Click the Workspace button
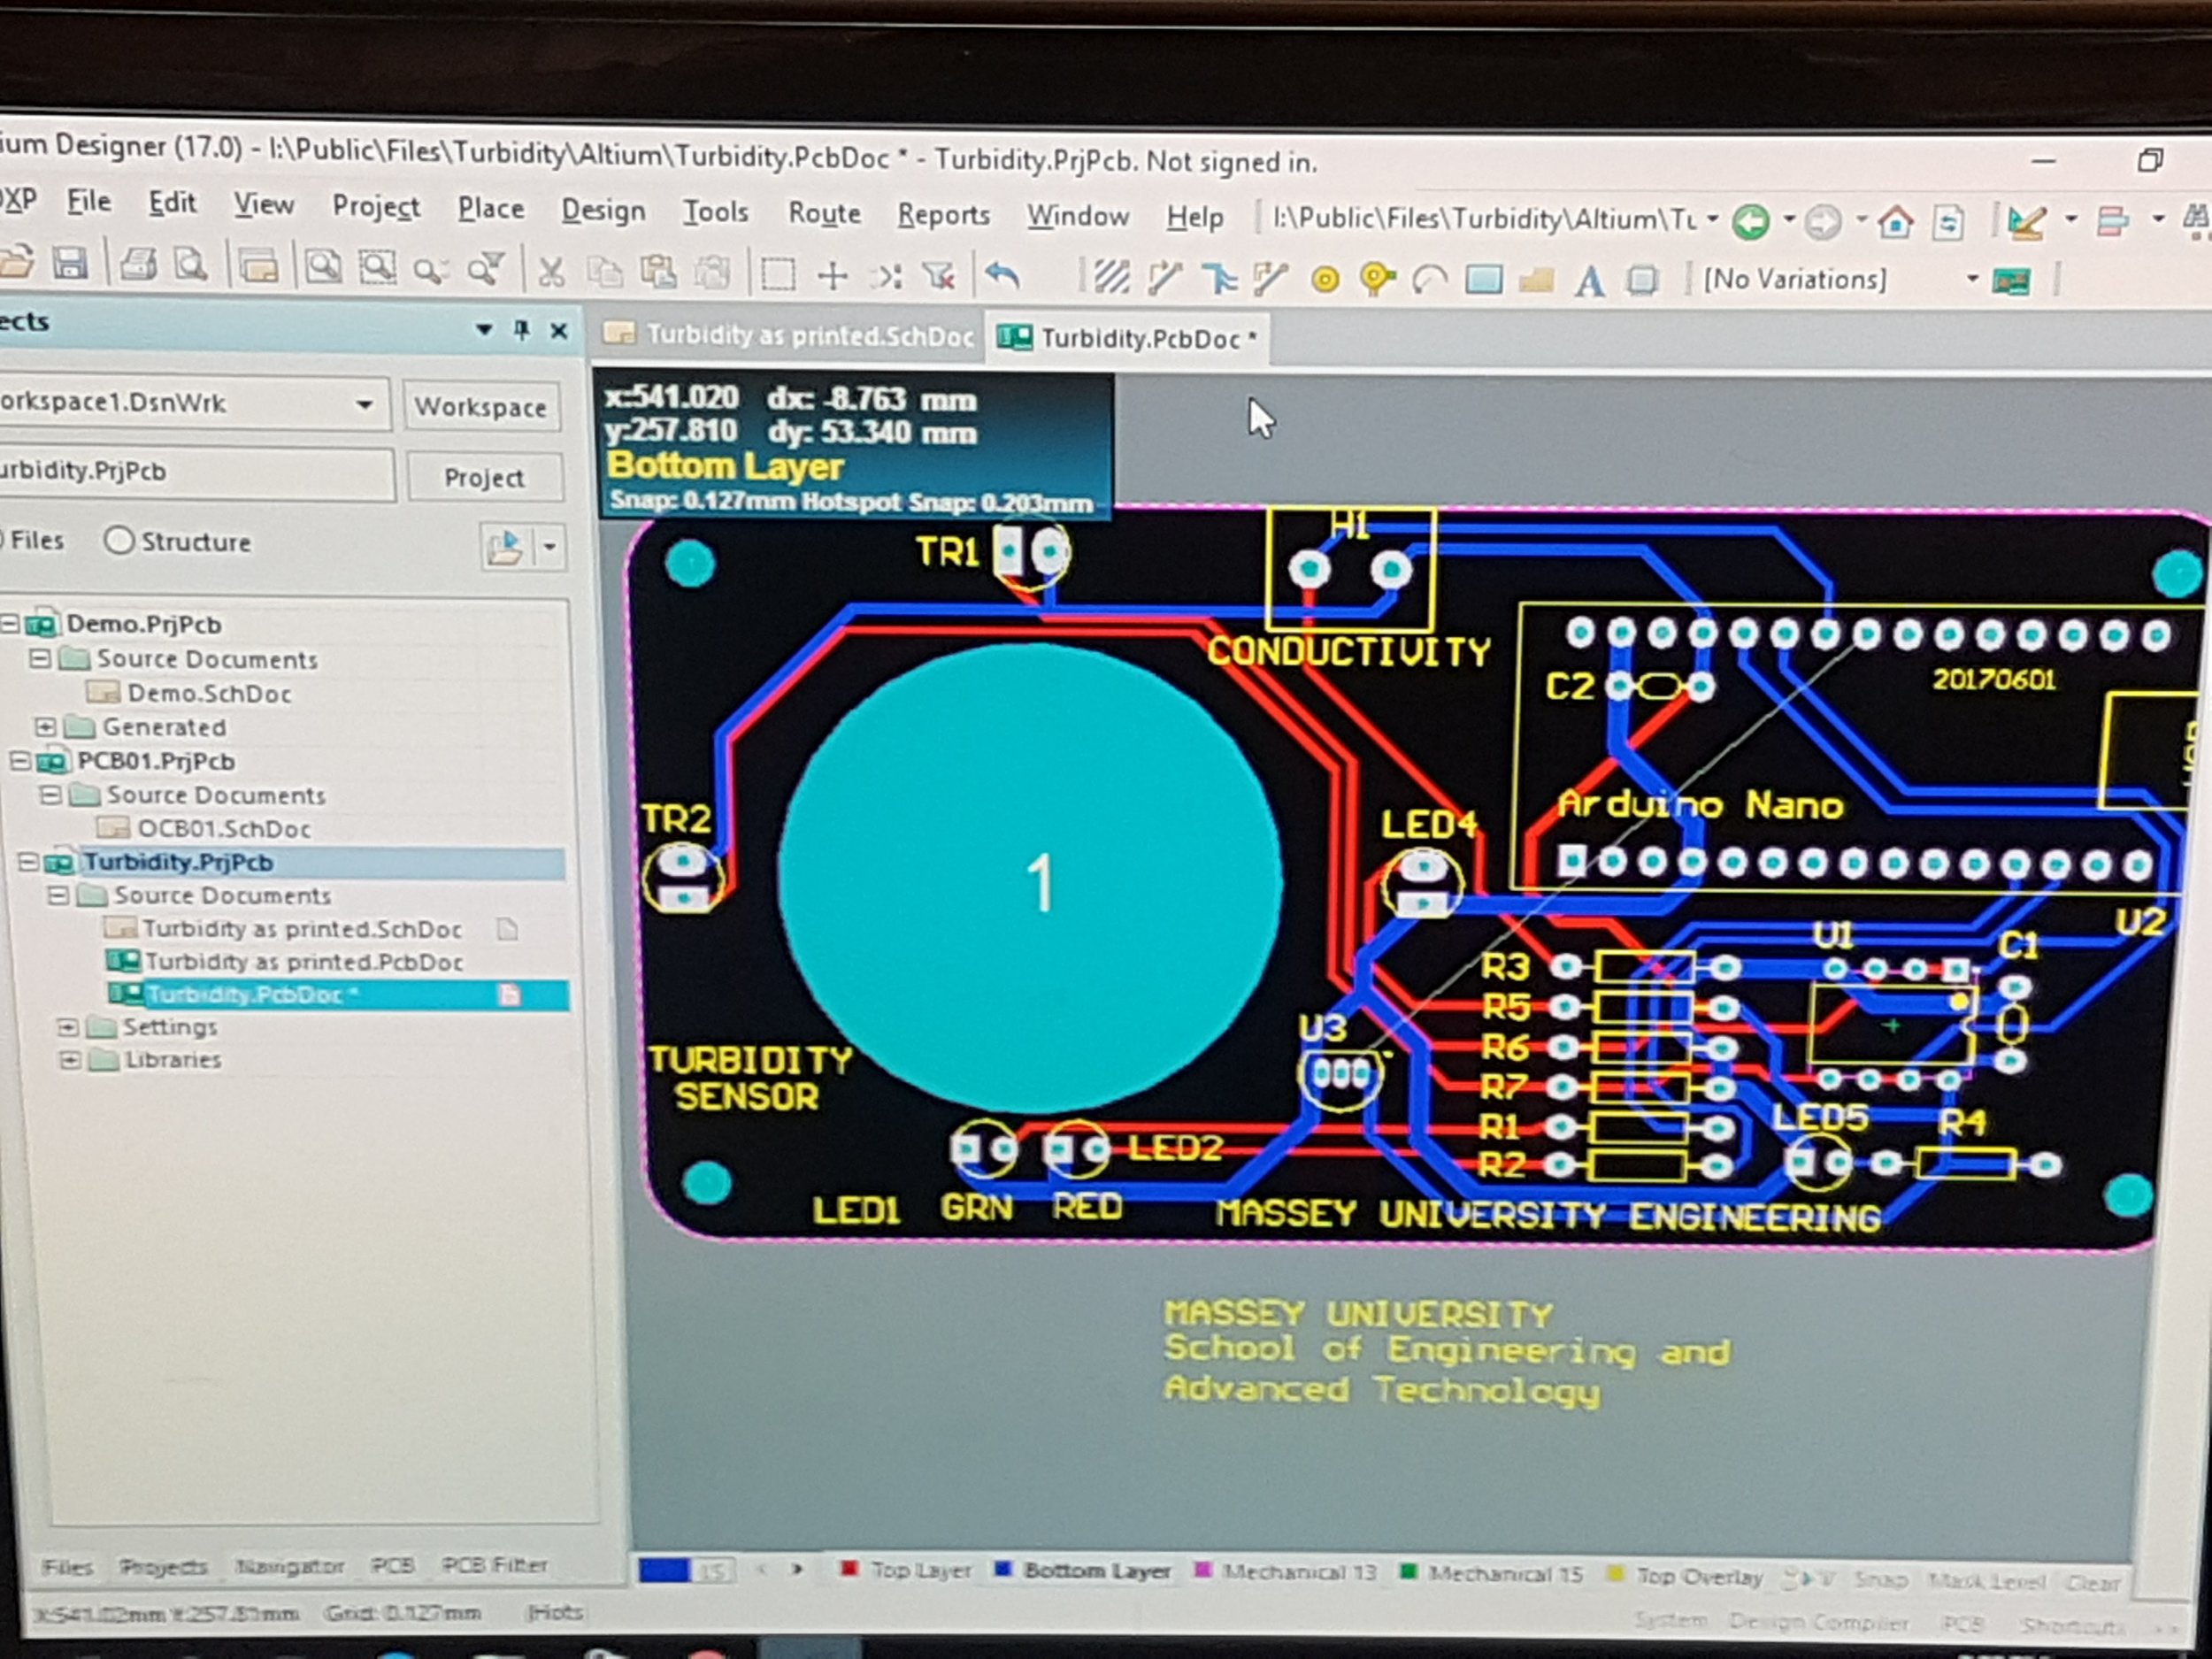The width and height of the screenshot is (2212, 1659). [481, 407]
